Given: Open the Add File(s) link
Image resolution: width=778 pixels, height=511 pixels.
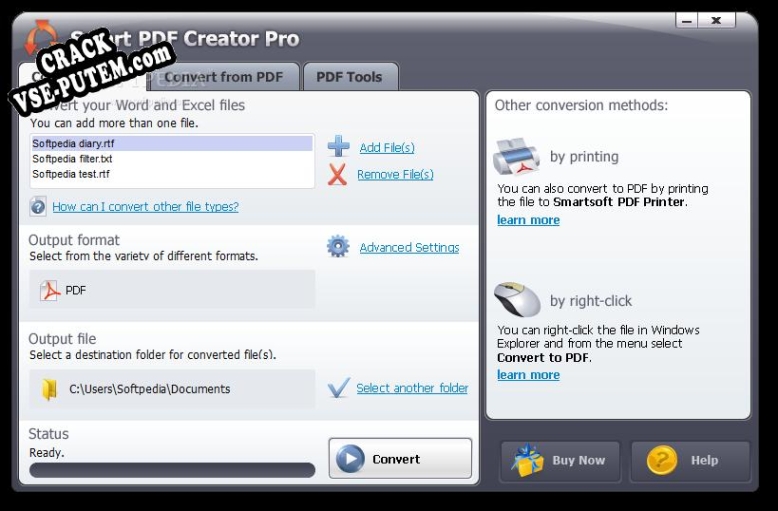Looking at the screenshot, I should [387, 147].
